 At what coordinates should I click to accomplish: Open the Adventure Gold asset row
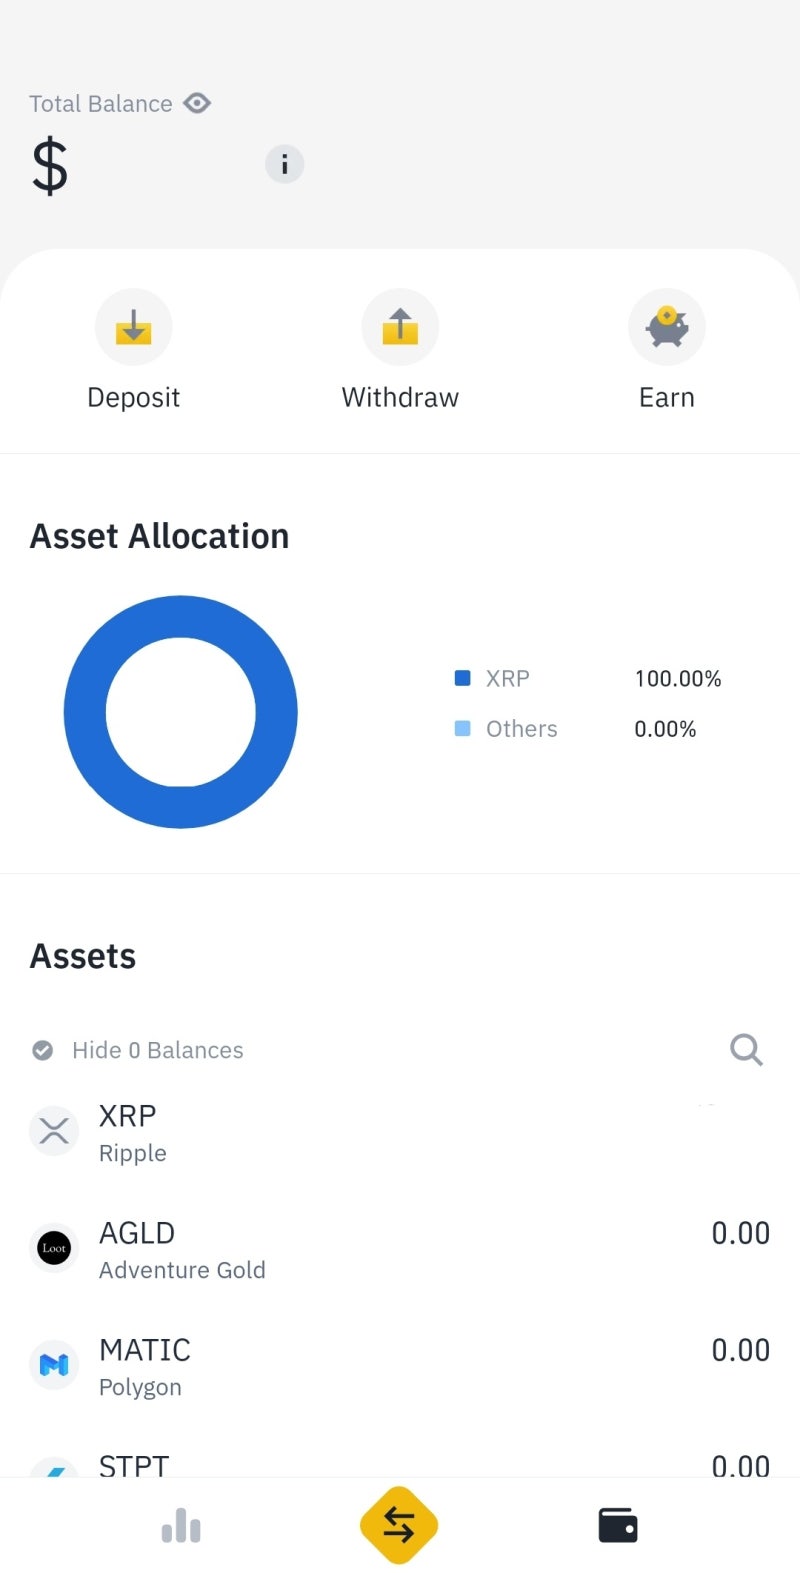click(400, 1250)
